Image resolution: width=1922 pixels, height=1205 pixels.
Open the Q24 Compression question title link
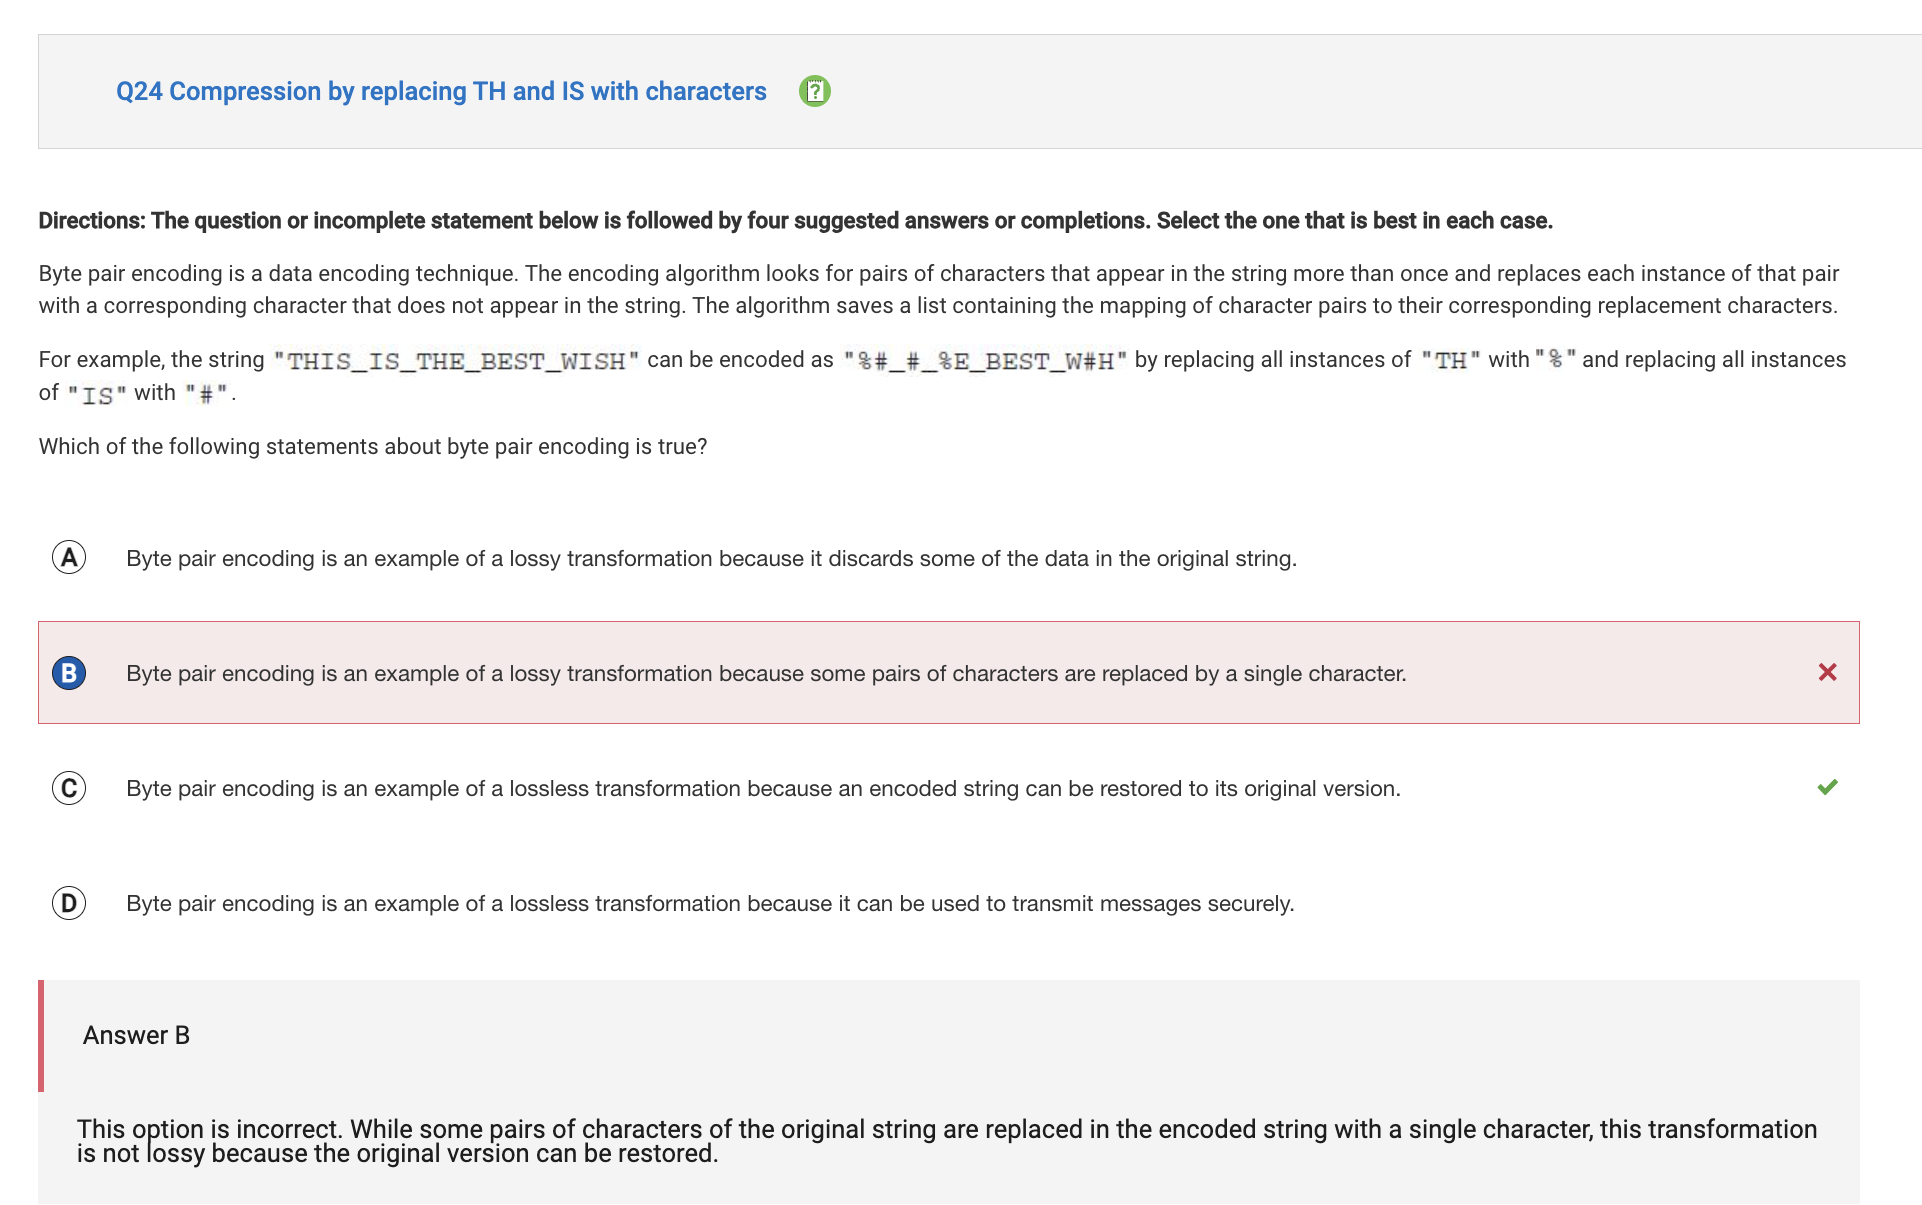coord(441,91)
